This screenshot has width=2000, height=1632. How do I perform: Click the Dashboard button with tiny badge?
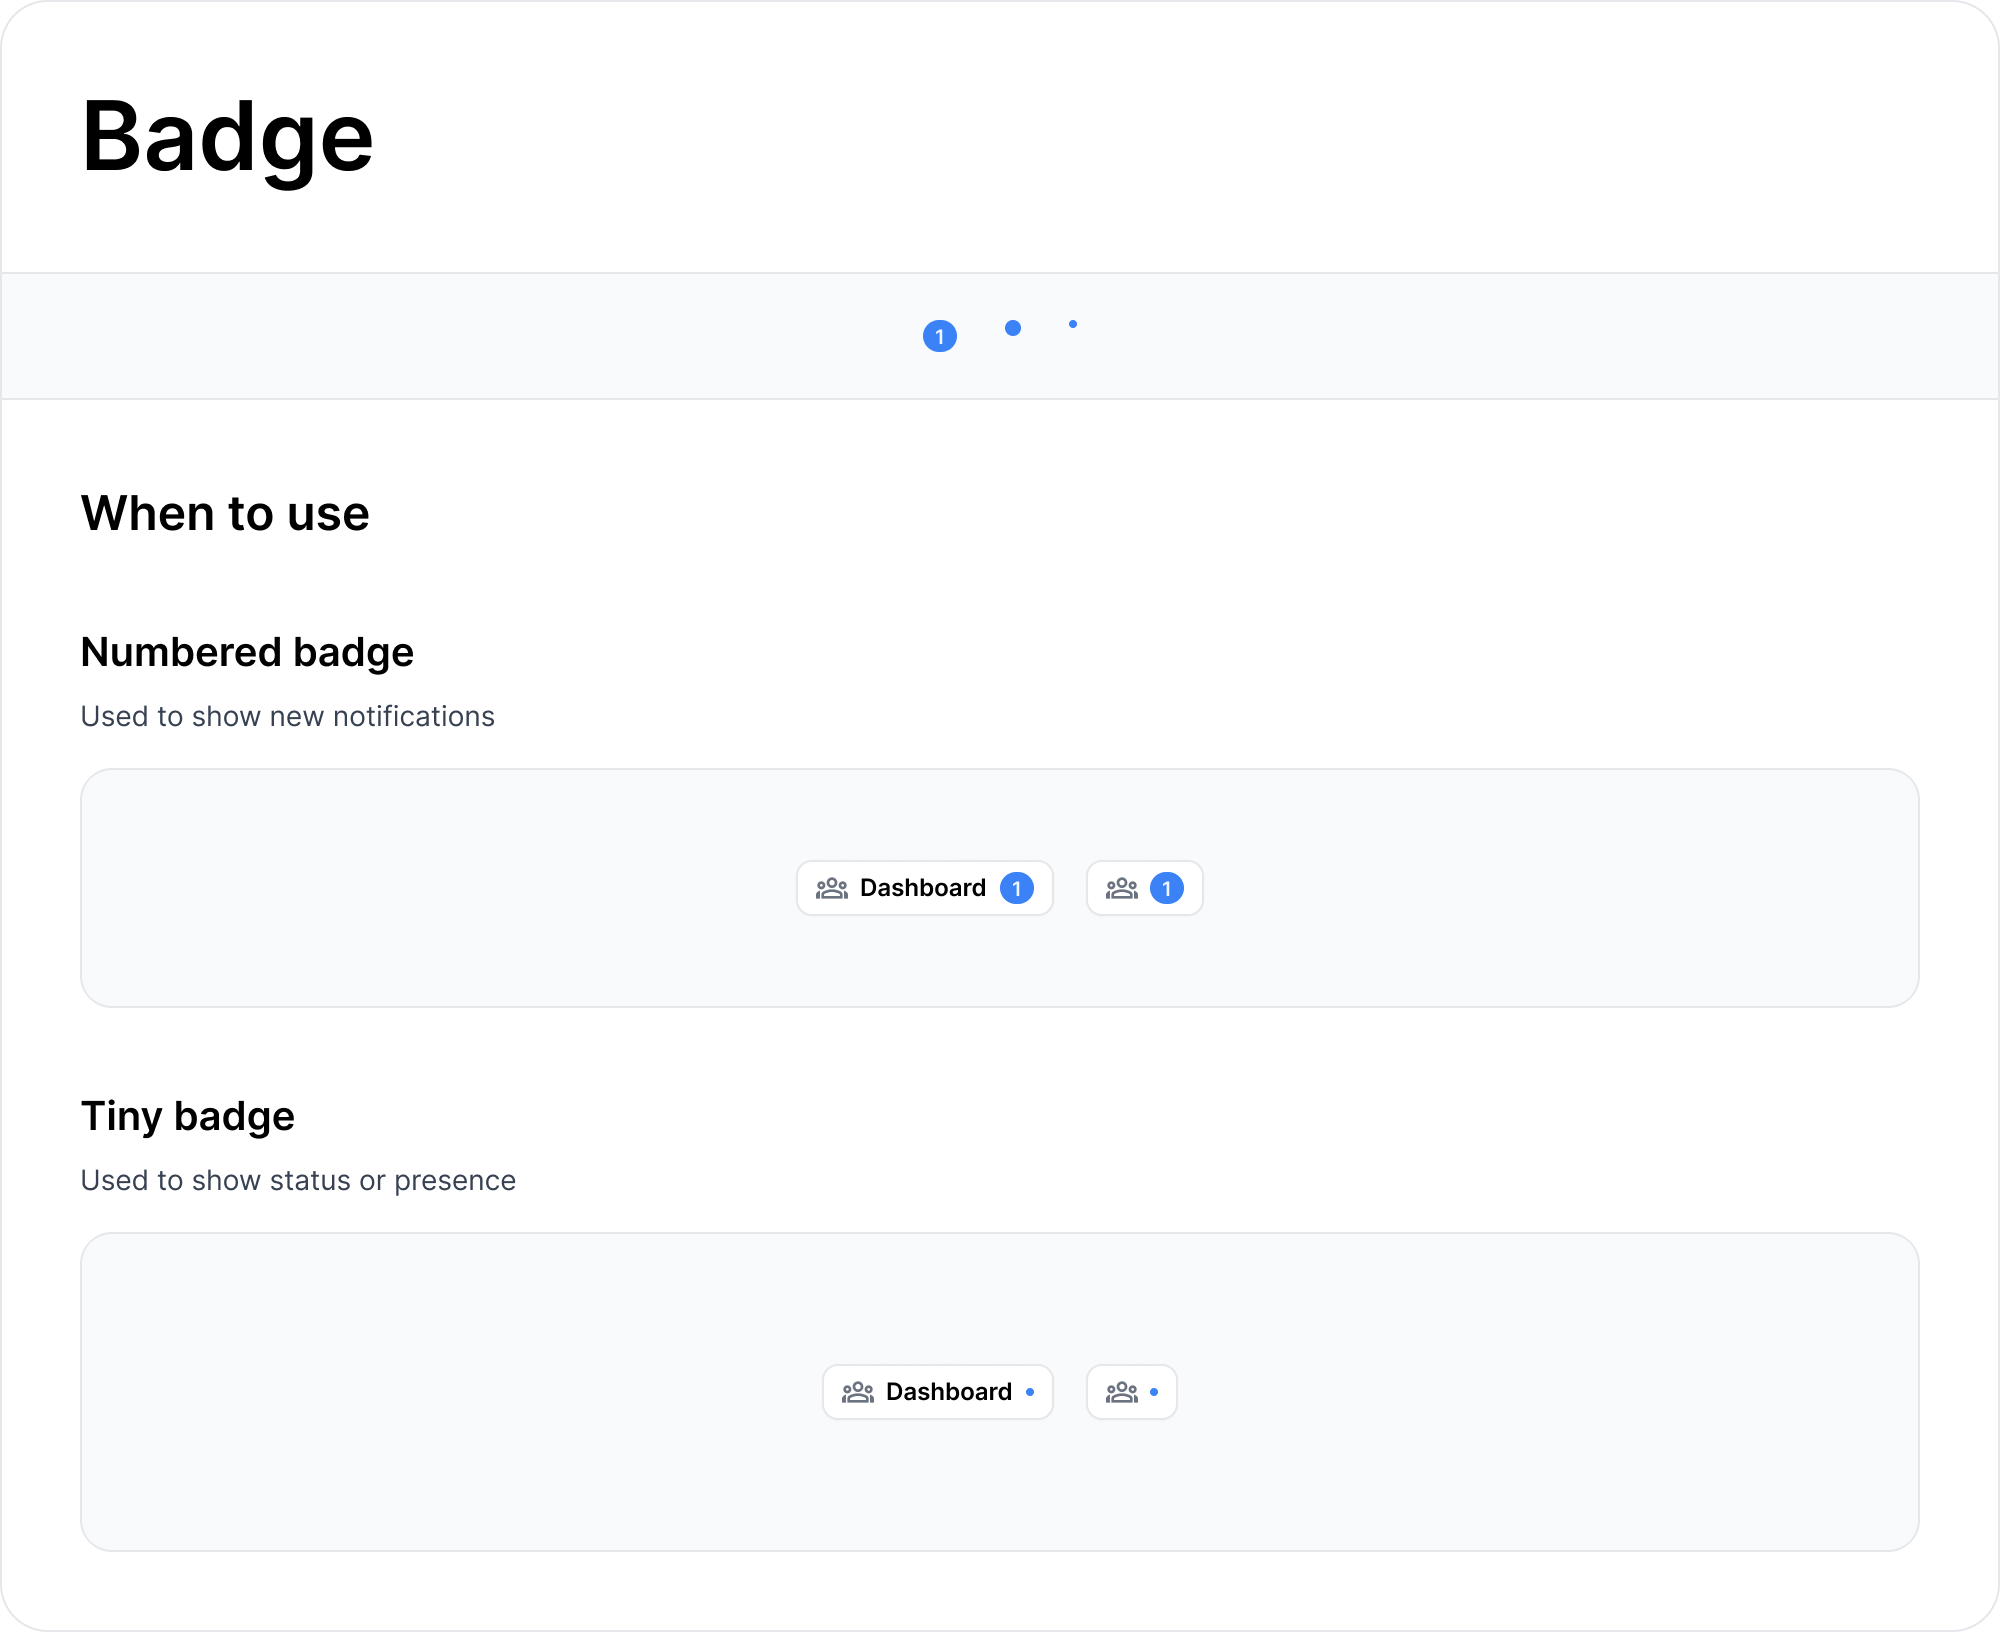click(936, 1391)
